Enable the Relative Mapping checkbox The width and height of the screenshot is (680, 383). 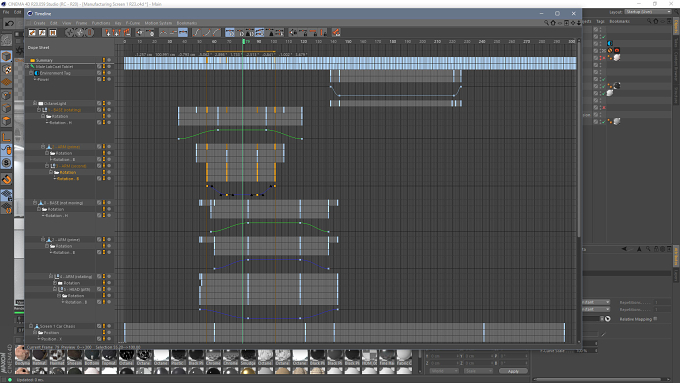[x=655, y=319]
